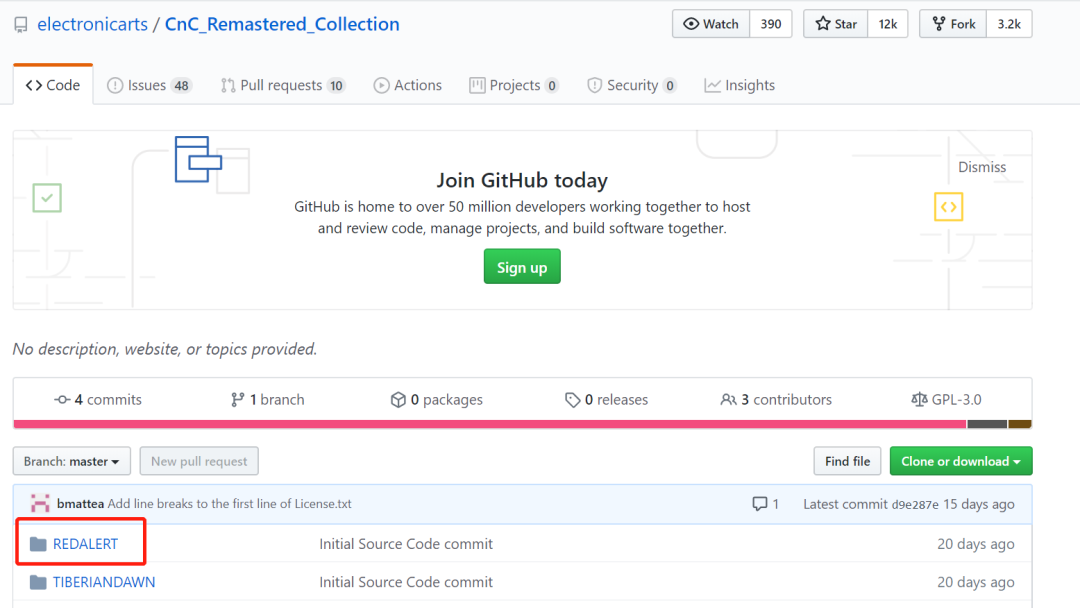Image resolution: width=1080 pixels, height=608 pixels.
Task: Watch this repository
Action: (710, 24)
